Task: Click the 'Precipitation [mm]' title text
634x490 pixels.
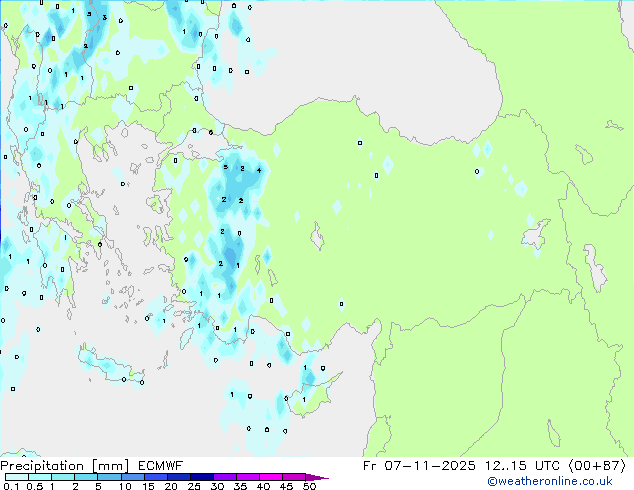Action: click(65, 466)
